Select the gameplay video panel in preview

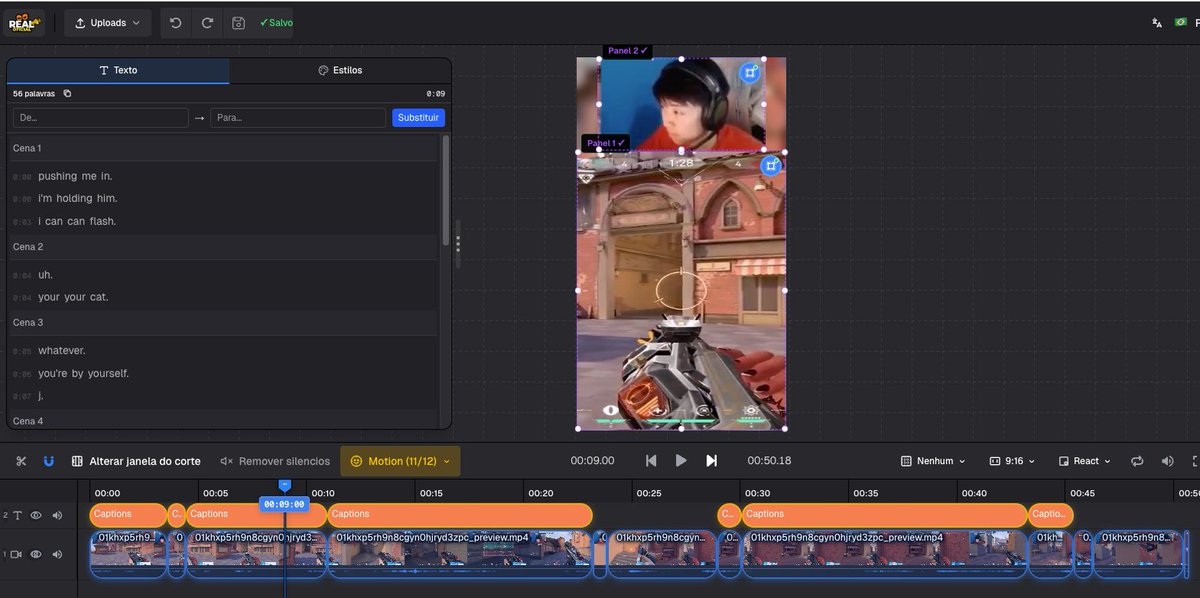tap(681, 290)
